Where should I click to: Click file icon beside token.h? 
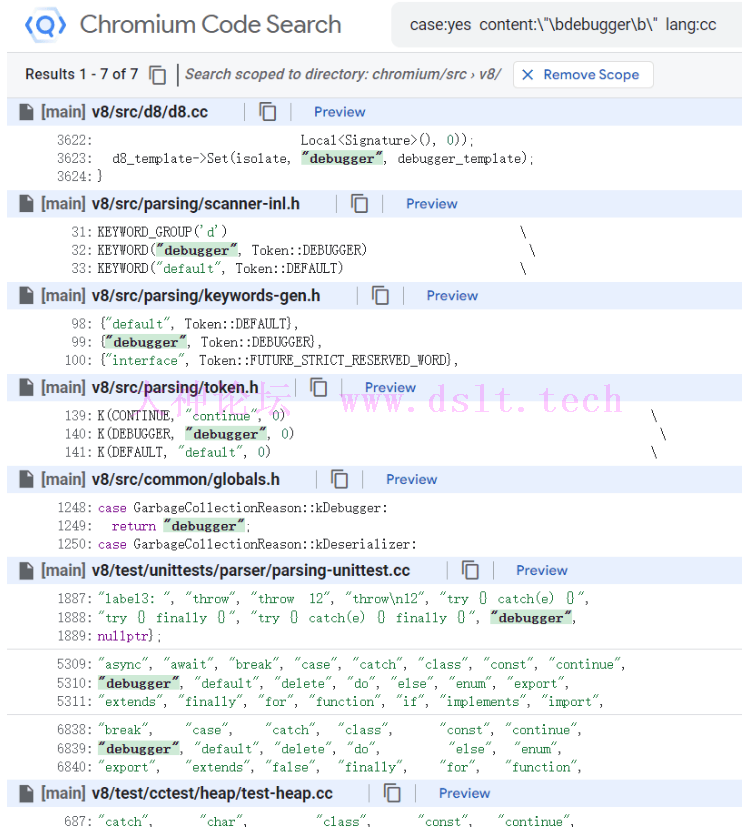tap(26, 387)
